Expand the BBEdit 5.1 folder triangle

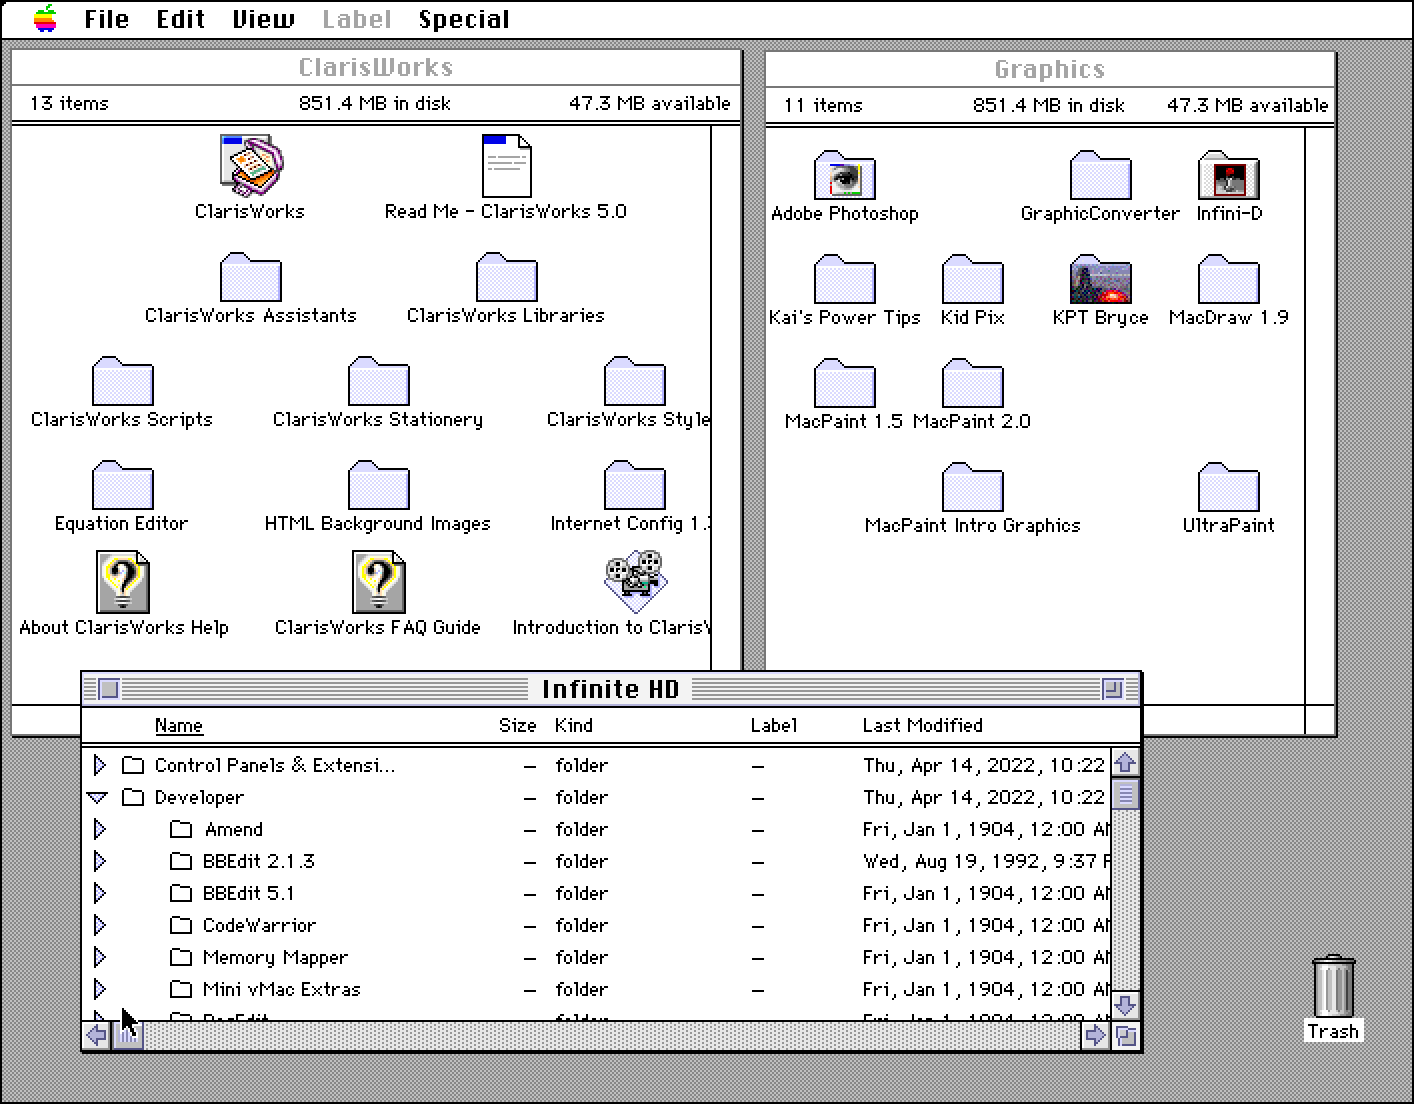pos(99,893)
